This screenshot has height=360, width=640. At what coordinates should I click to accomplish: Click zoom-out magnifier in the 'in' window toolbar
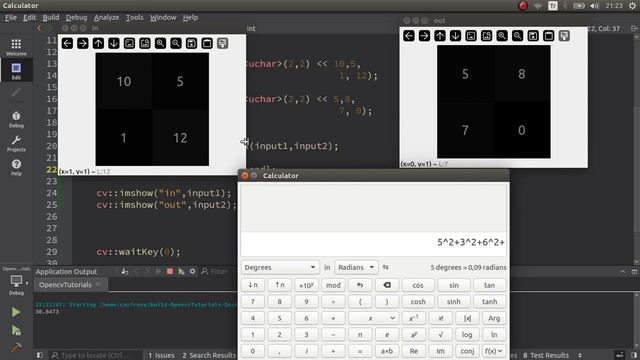pos(176,43)
